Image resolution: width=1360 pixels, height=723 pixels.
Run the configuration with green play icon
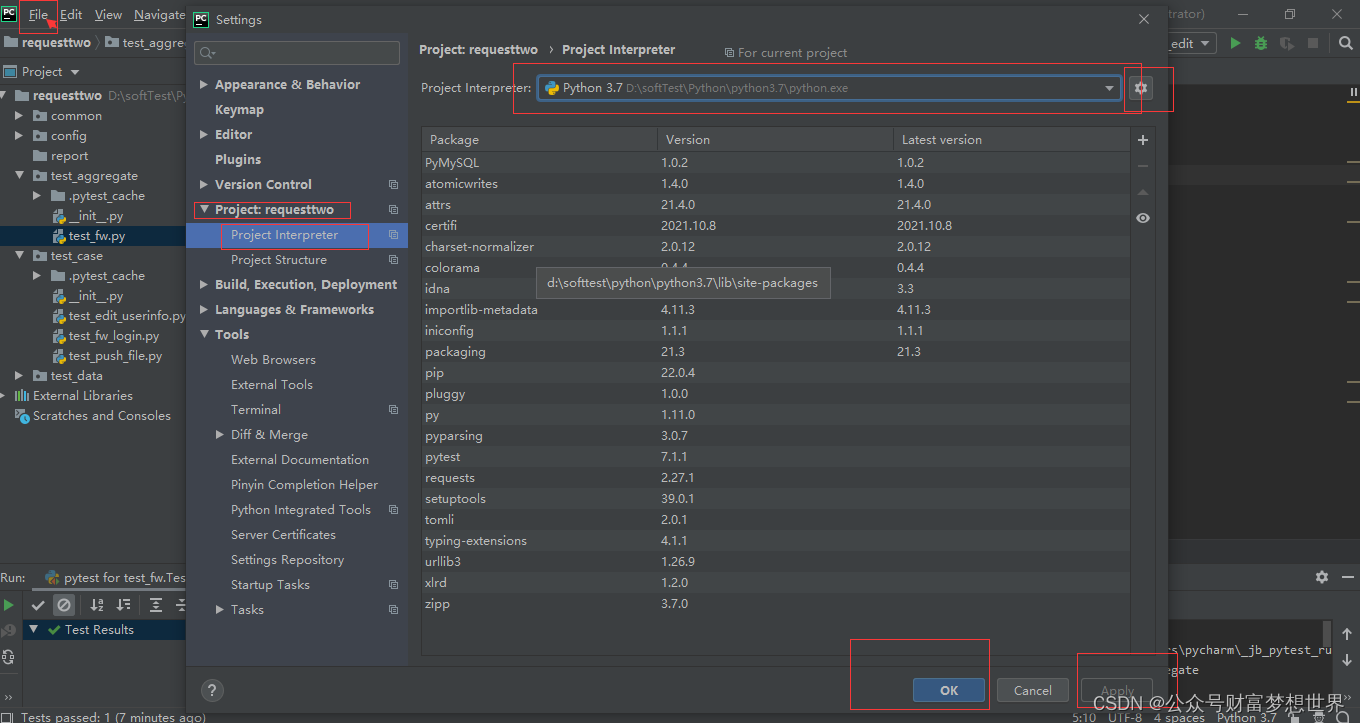[1236, 43]
